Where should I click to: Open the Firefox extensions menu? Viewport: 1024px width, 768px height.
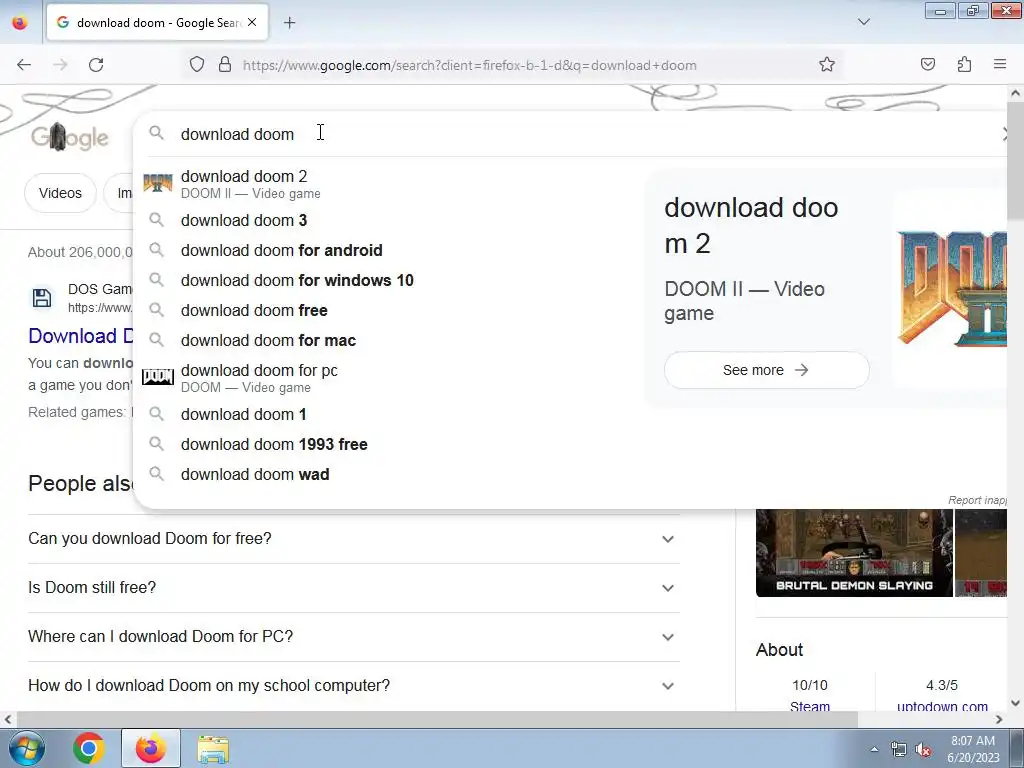coord(964,65)
